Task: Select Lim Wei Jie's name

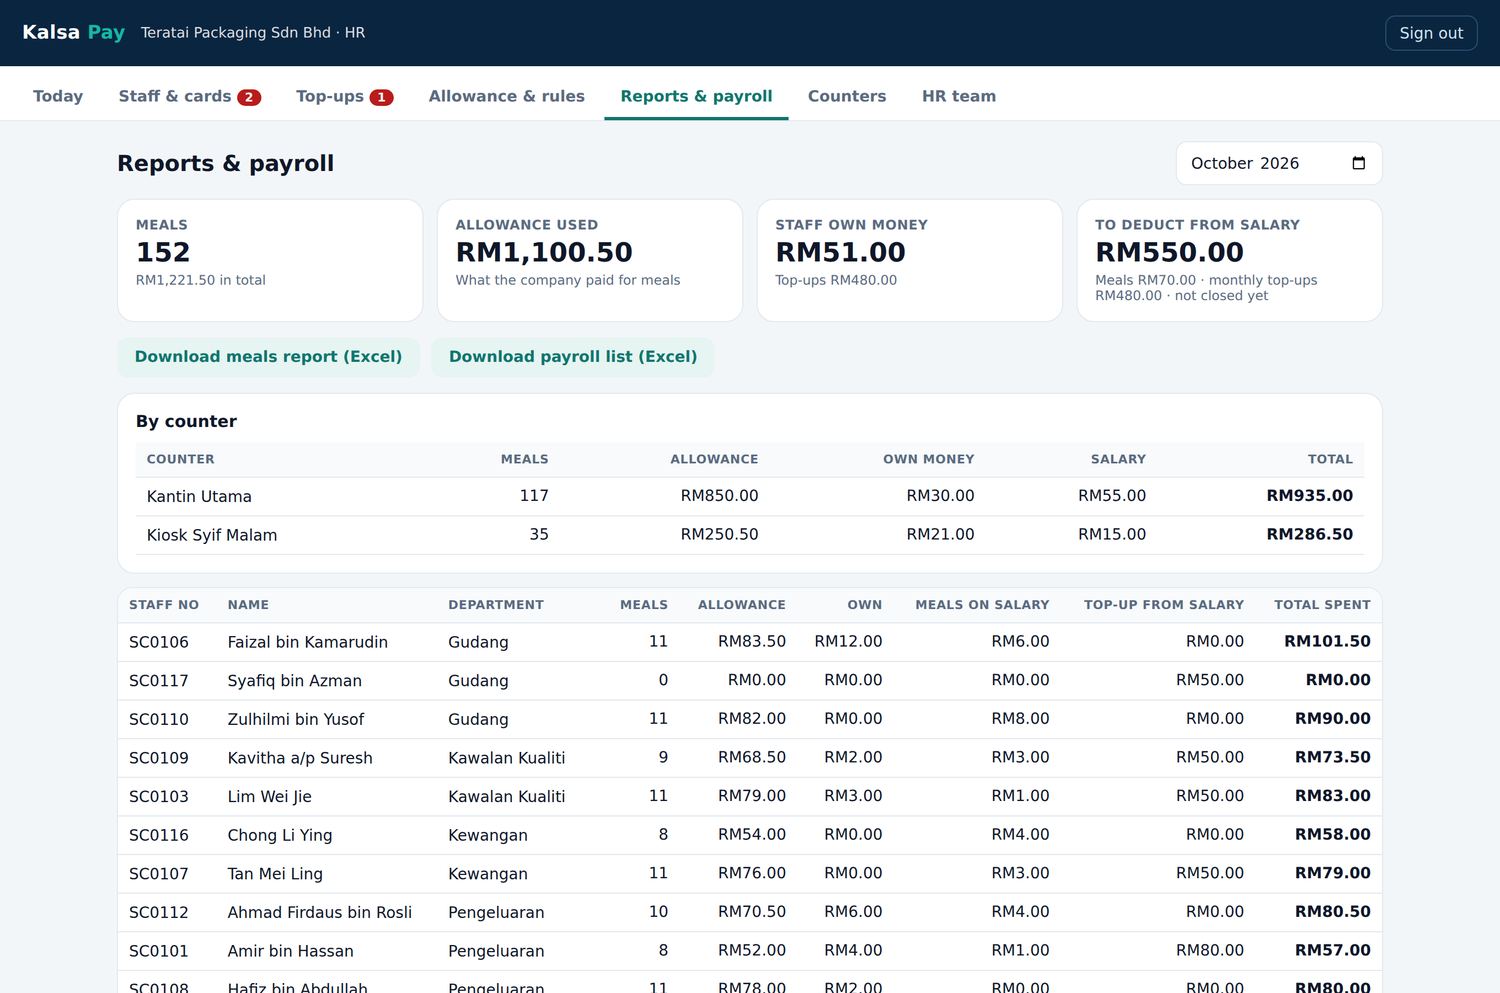Action: pyautogui.click(x=270, y=797)
